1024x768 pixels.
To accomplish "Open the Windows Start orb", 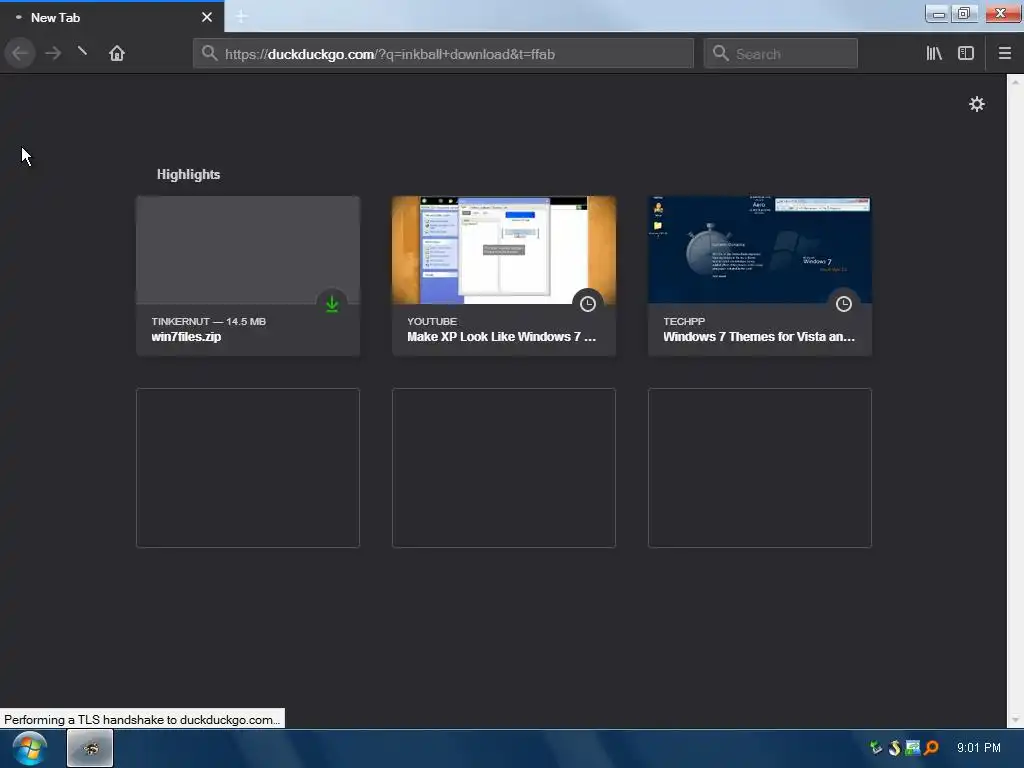I will point(29,748).
